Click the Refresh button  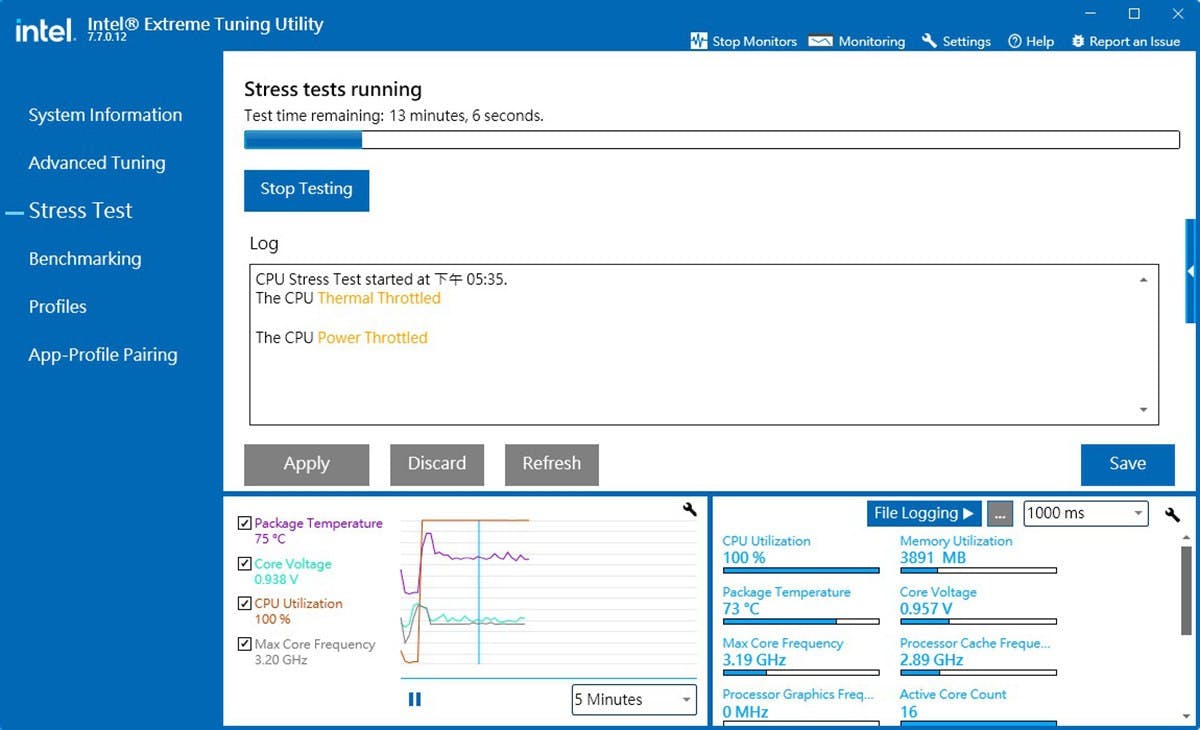pos(551,464)
